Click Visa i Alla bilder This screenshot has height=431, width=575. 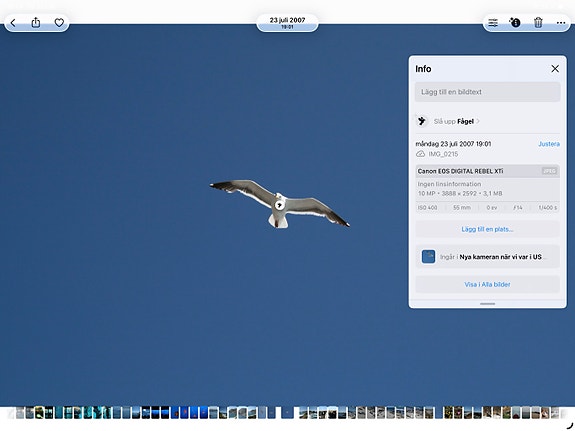[487, 284]
